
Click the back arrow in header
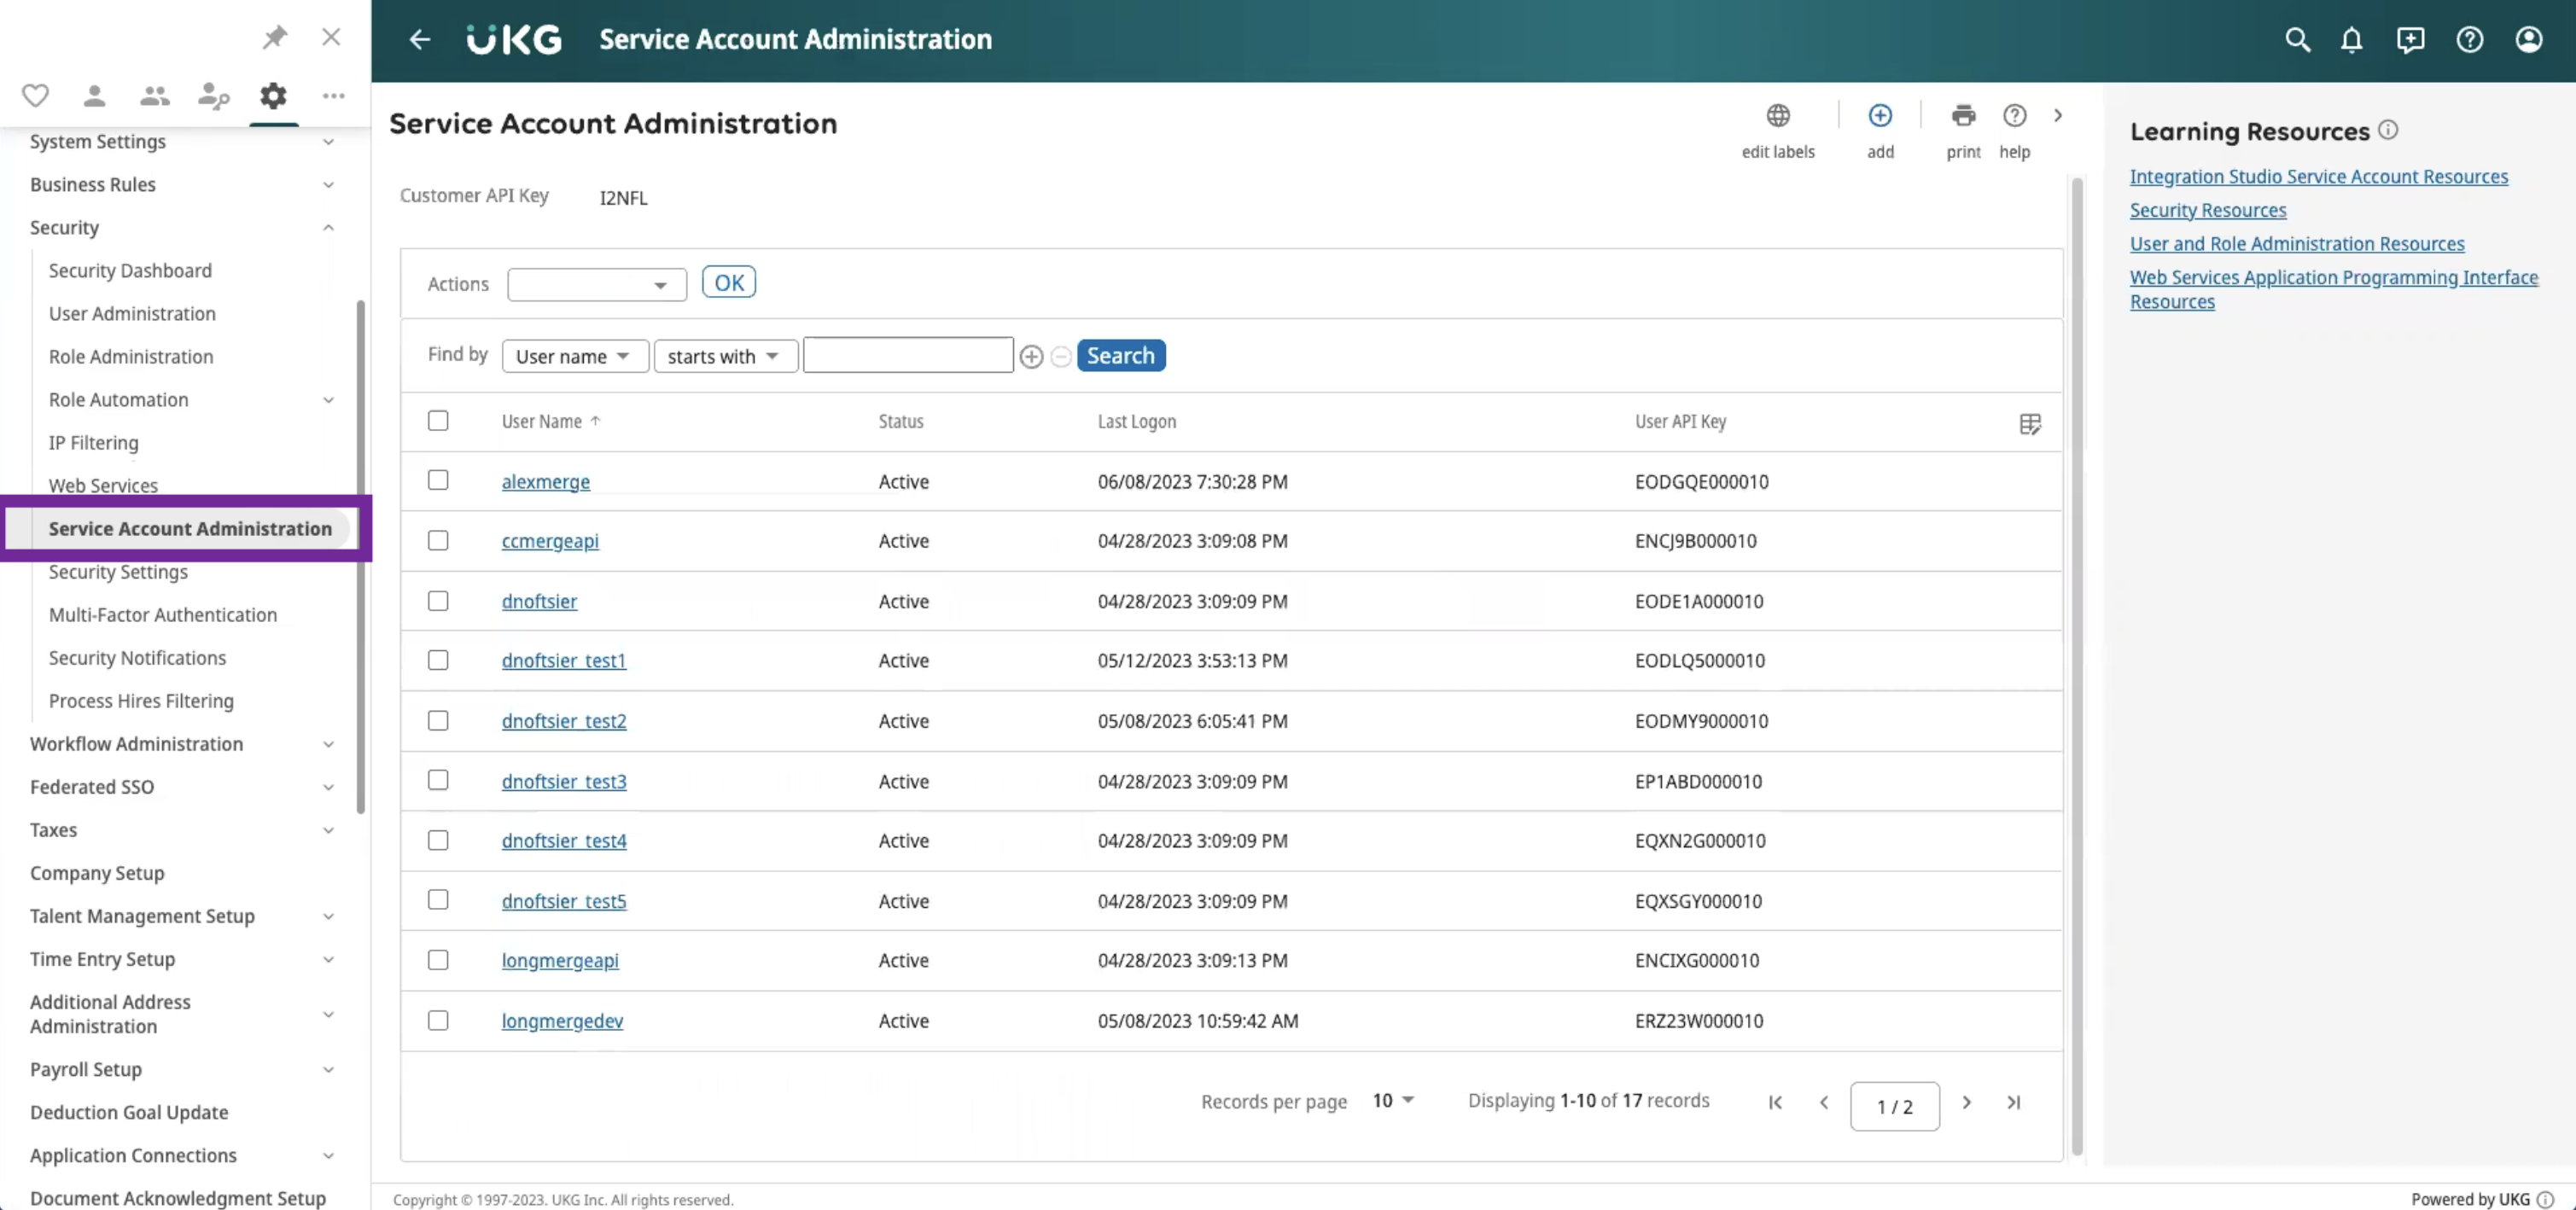(x=419, y=40)
